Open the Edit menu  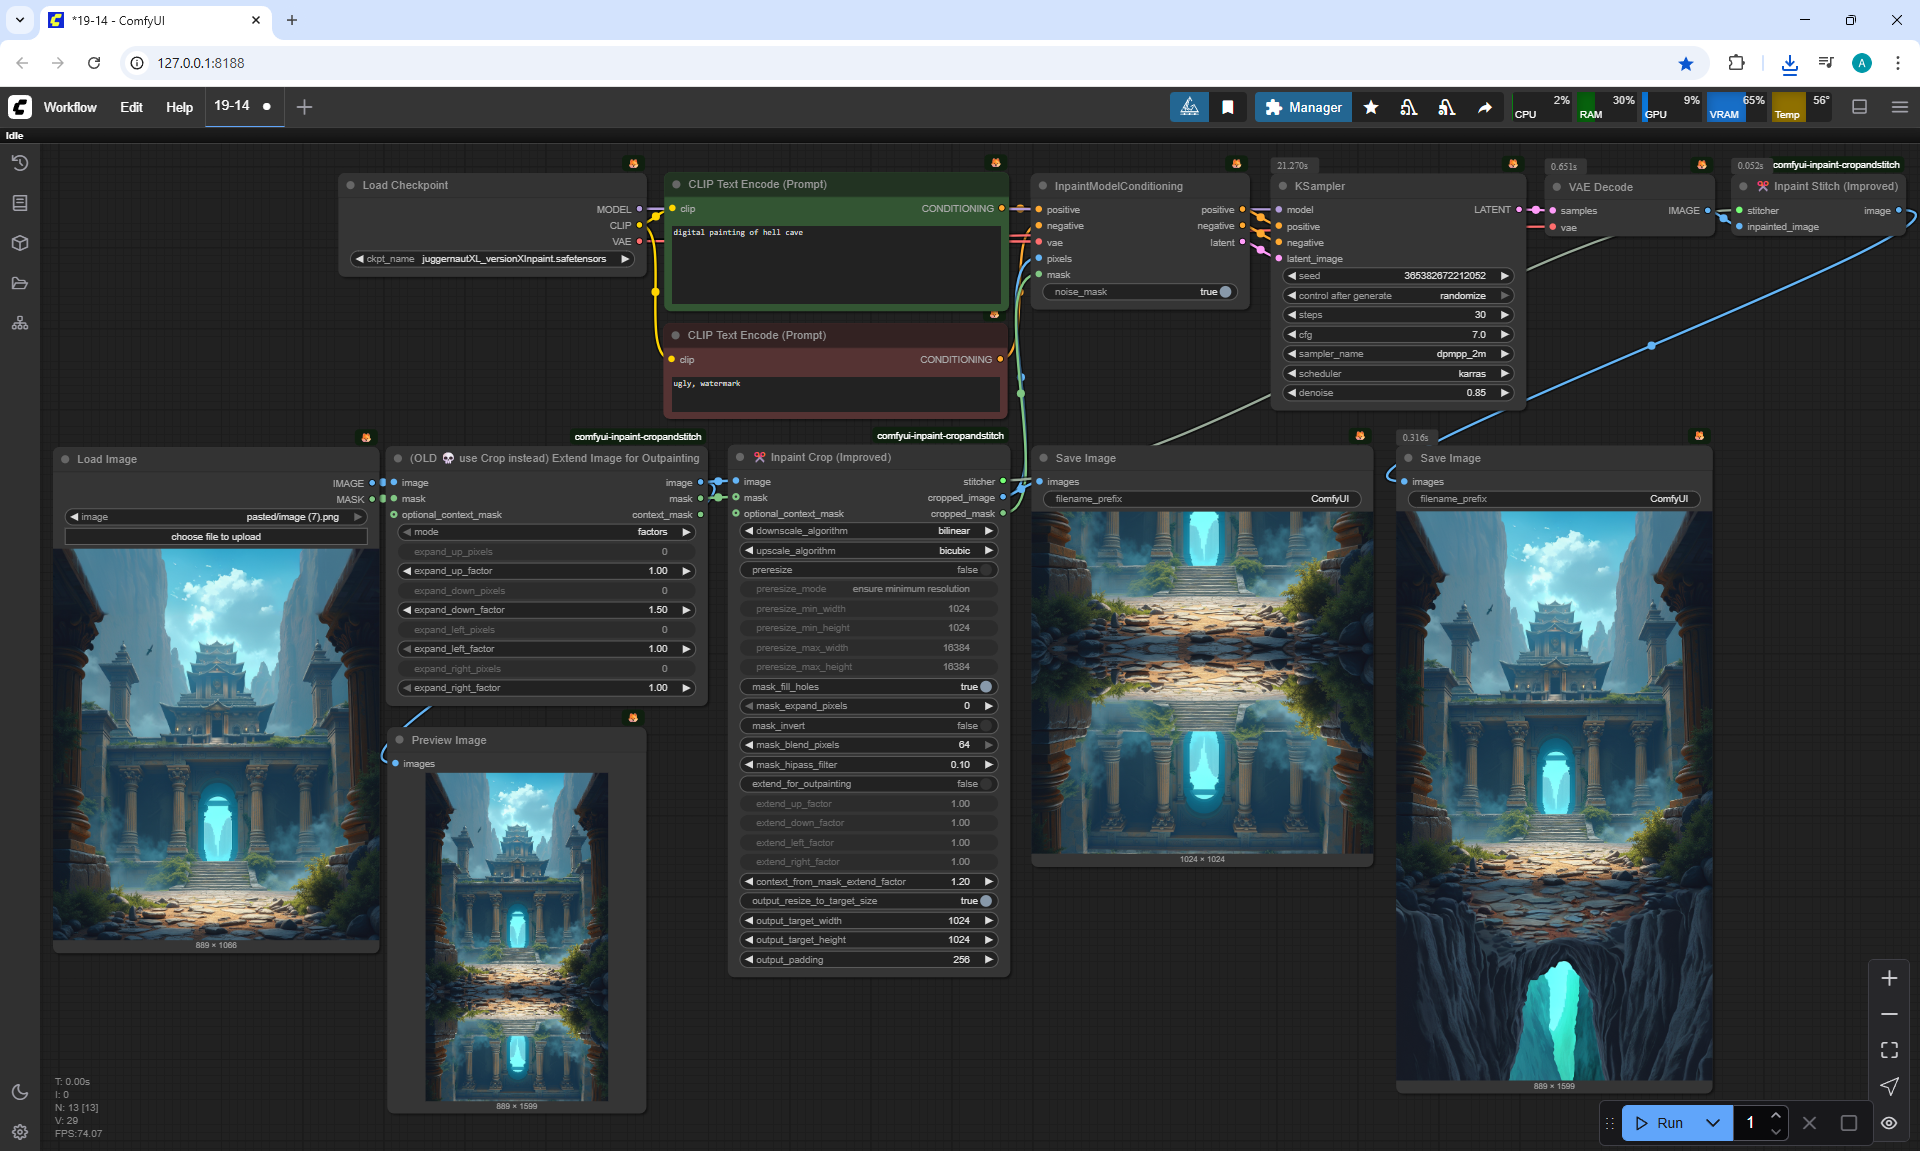(131, 107)
